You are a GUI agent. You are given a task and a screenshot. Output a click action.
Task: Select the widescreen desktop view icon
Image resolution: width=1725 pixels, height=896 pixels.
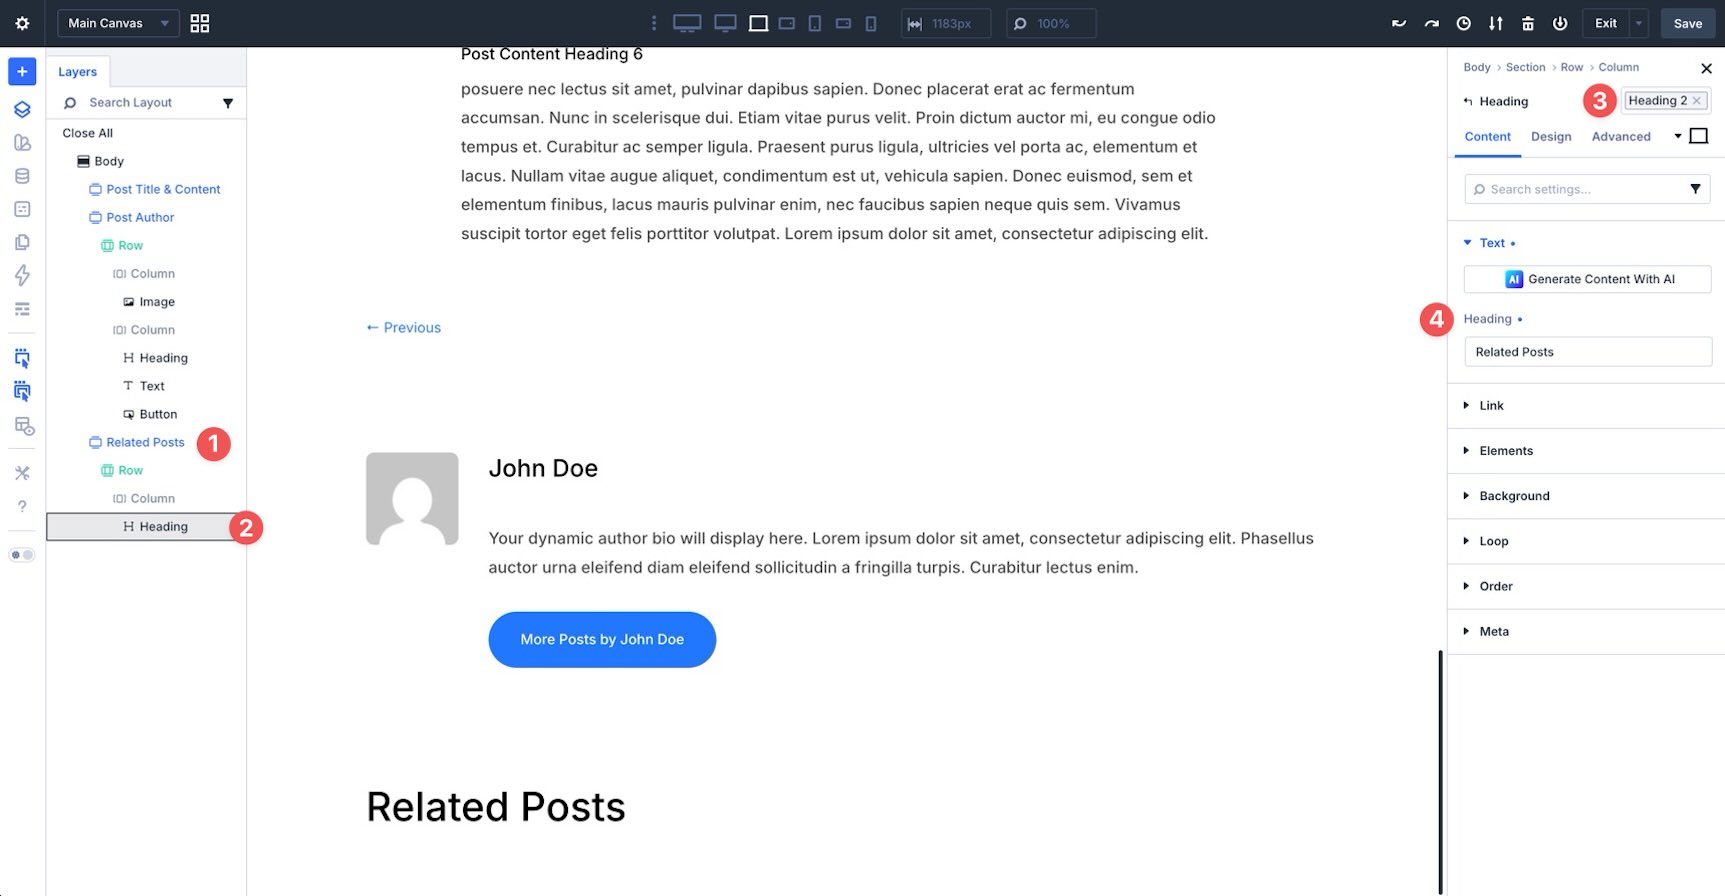pyautogui.click(x=687, y=23)
